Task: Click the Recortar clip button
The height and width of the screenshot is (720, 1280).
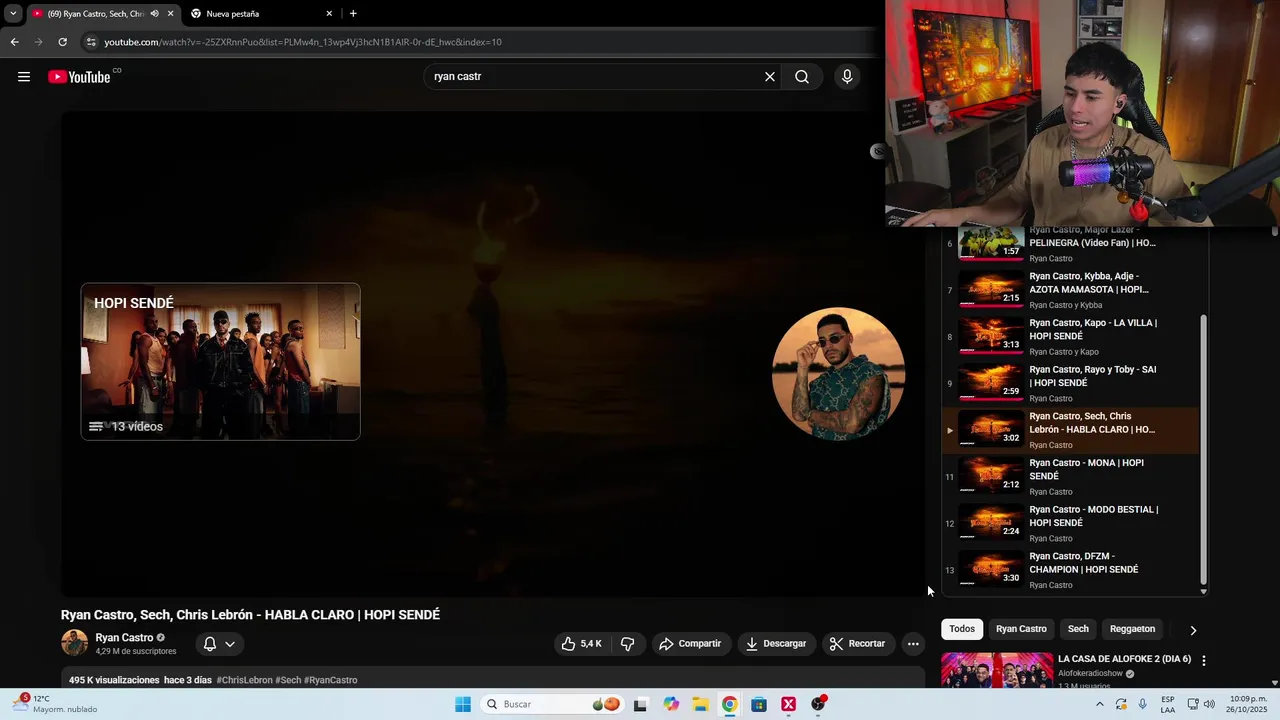Action: click(858, 644)
